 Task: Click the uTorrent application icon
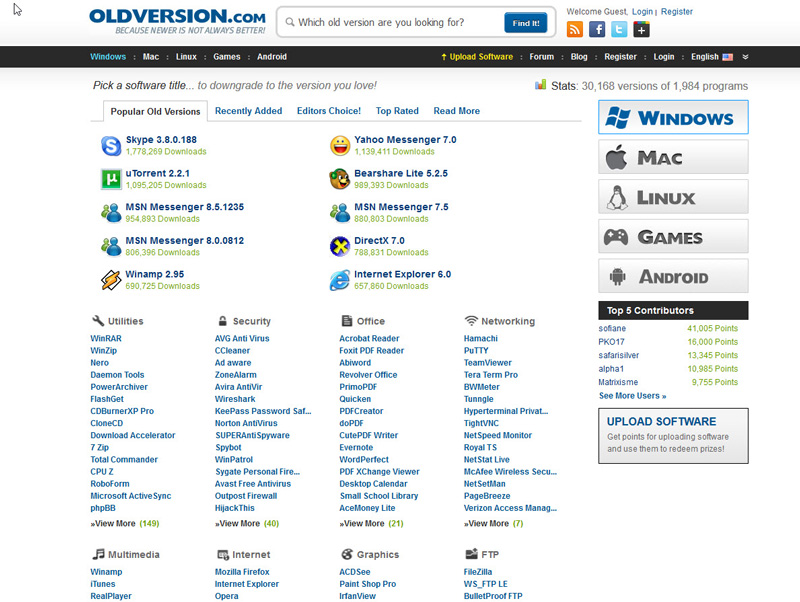click(111, 179)
